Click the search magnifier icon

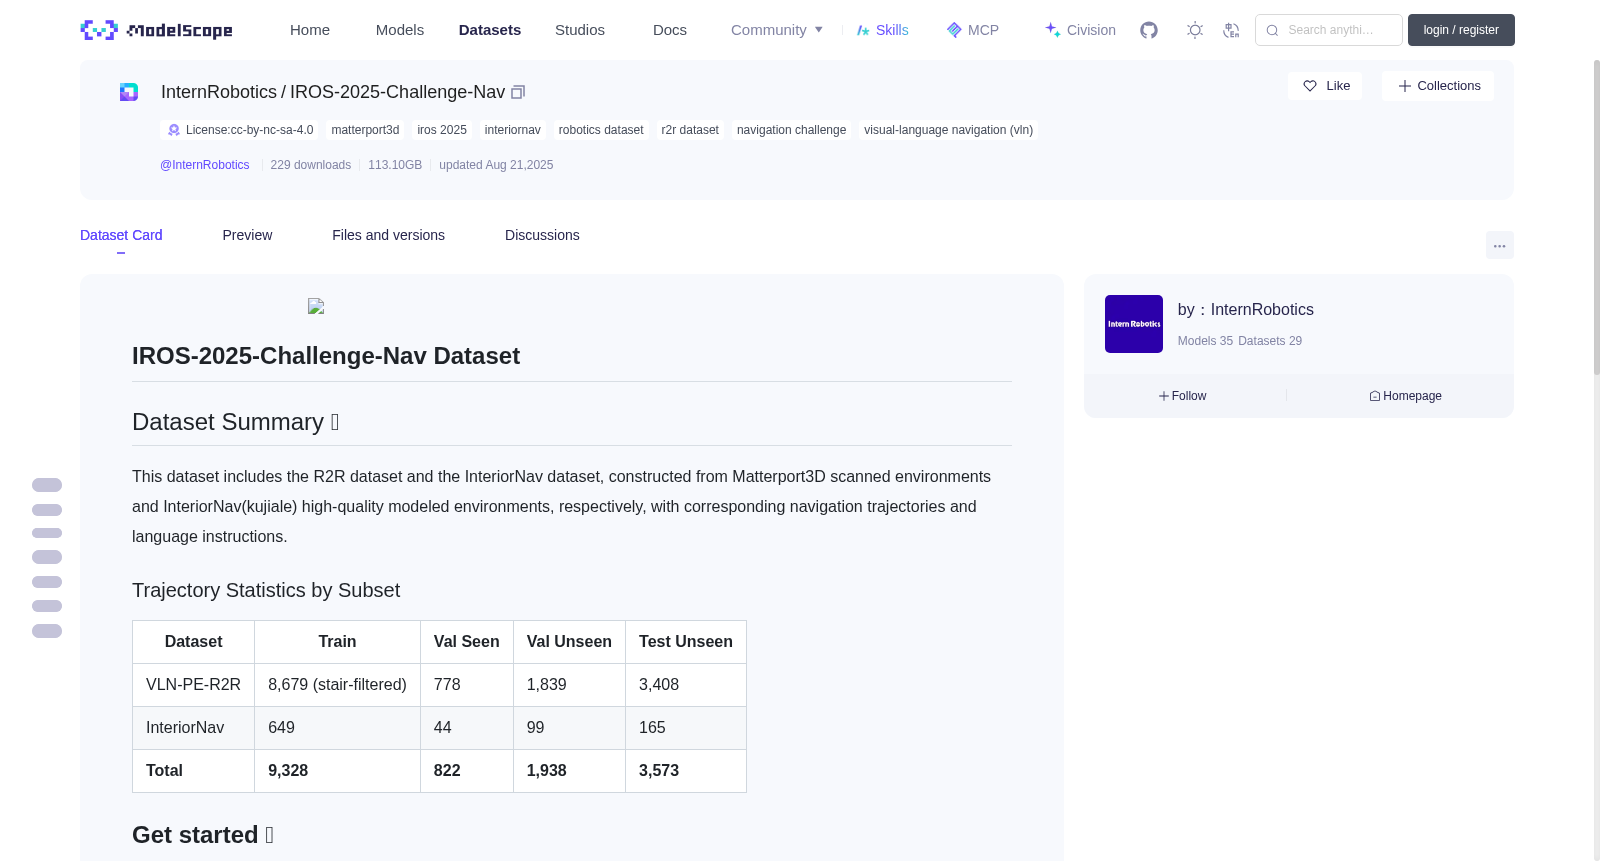tap(1272, 30)
